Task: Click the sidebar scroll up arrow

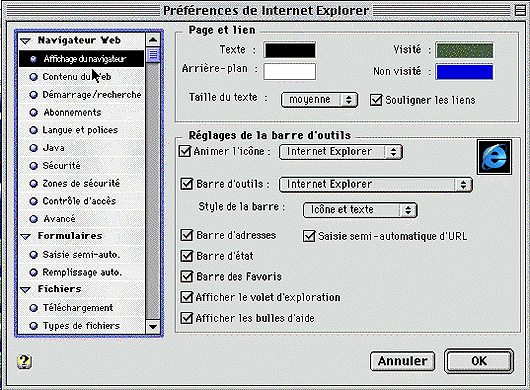Action: point(153,40)
